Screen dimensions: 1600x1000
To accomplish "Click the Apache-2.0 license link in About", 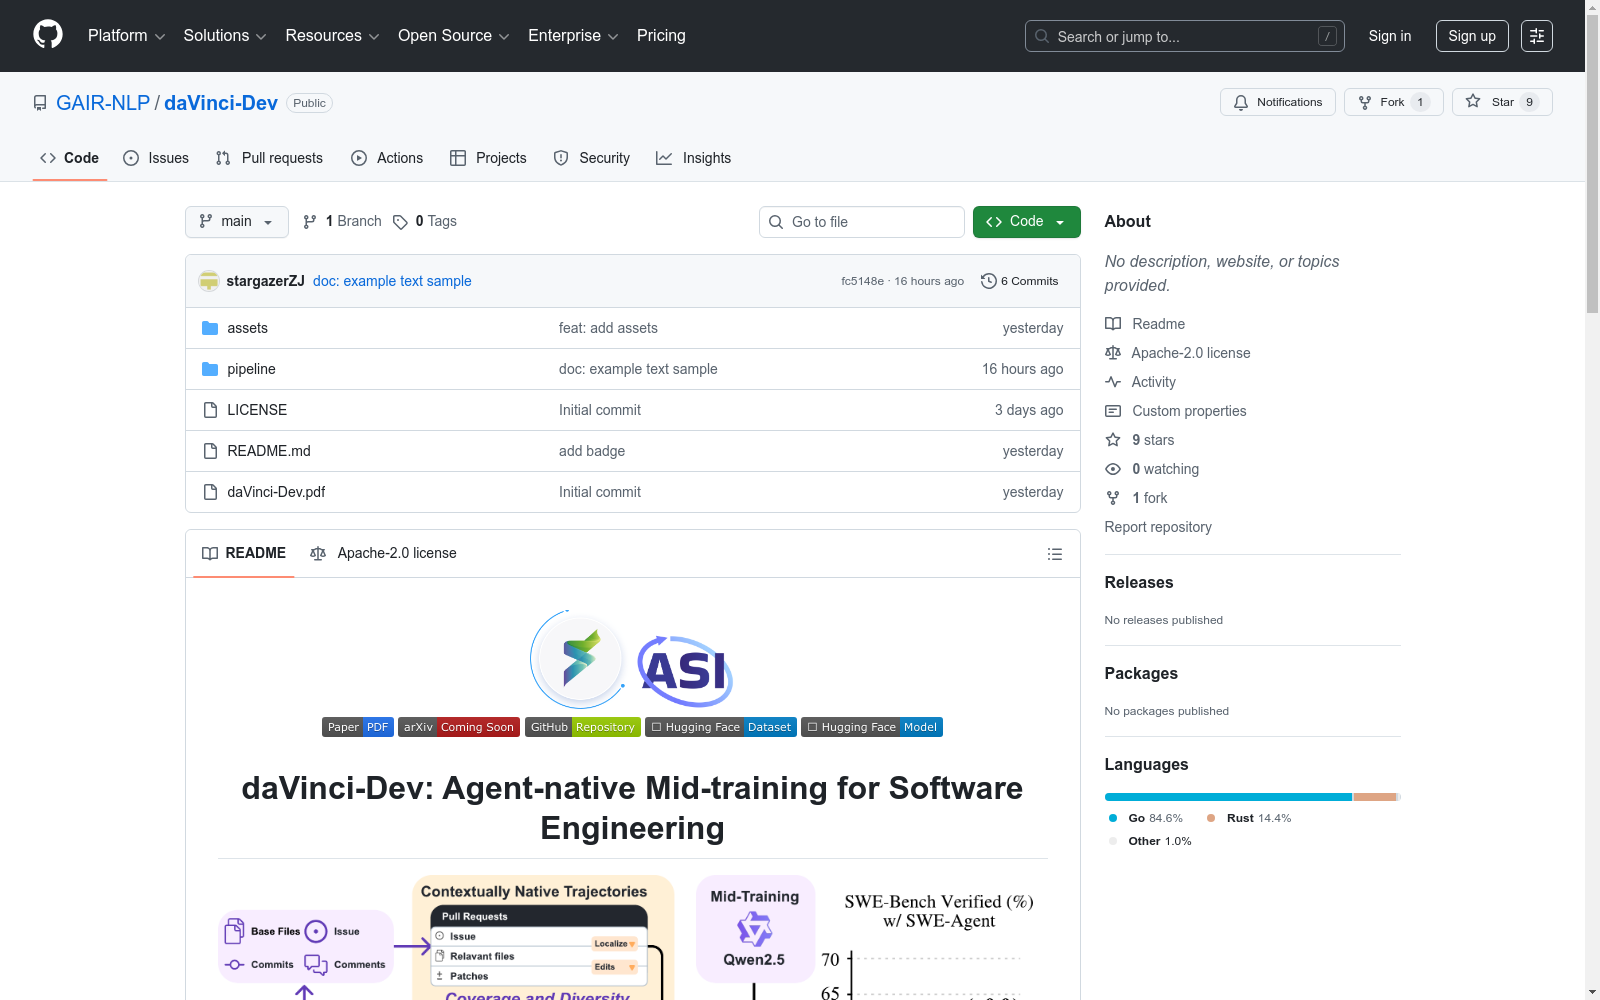I will pyautogui.click(x=1178, y=353).
